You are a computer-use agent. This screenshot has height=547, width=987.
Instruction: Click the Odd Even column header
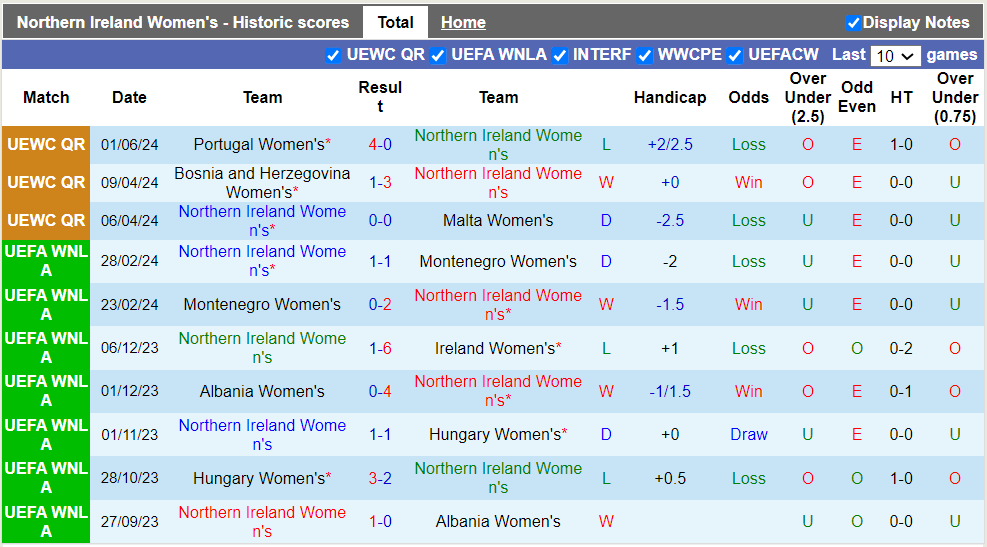click(857, 98)
